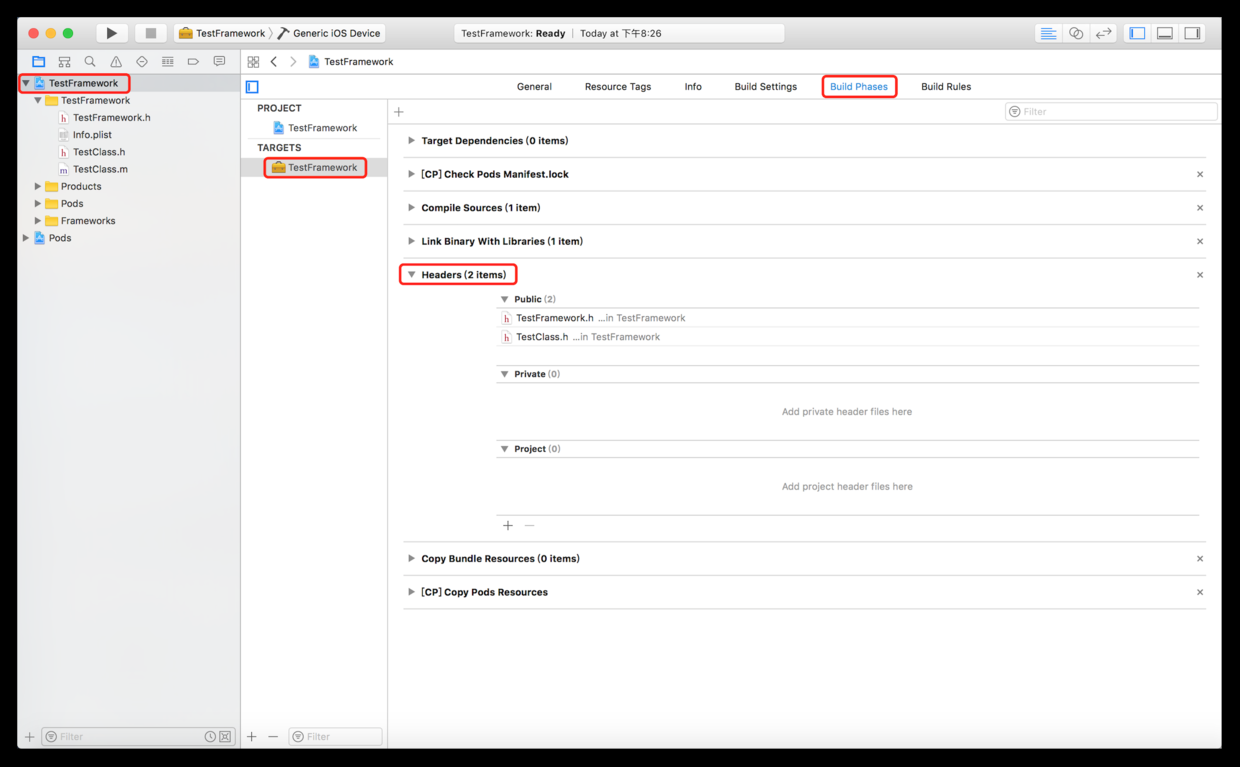Switch to the Build Settings tab
The width and height of the screenshot is (1240, 767).
[765, 87]
